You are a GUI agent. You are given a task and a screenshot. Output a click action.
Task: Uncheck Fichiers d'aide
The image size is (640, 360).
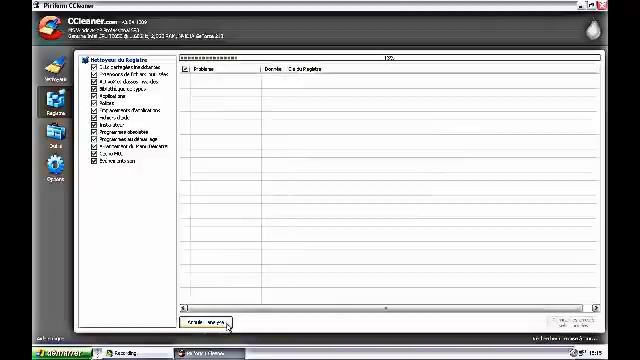[94, 118]
